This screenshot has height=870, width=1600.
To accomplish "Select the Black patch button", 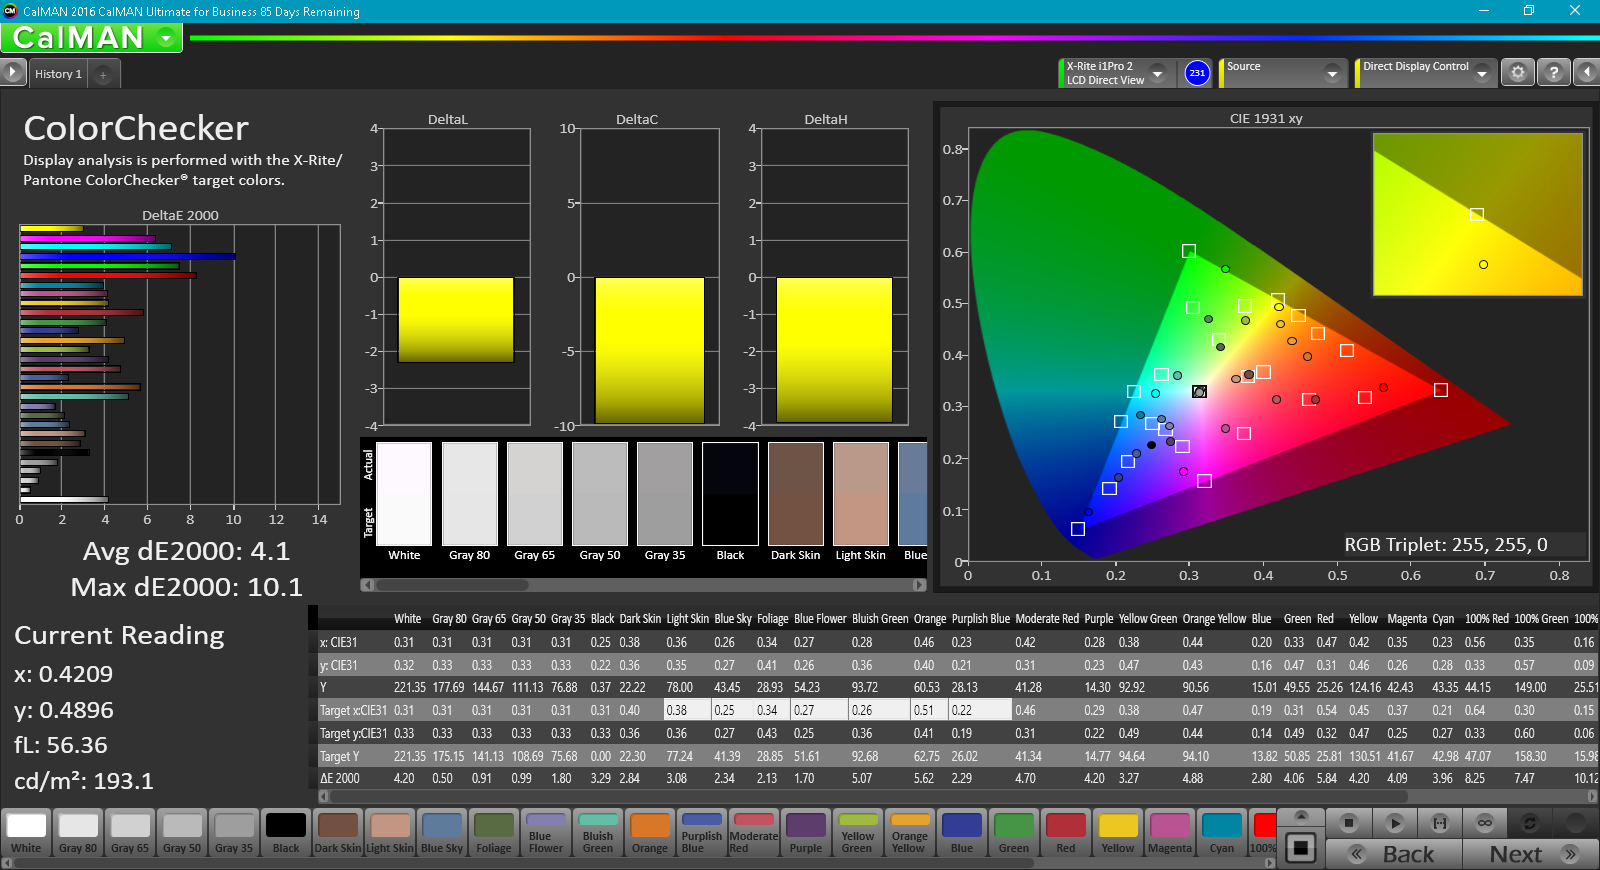I will 286,833.
